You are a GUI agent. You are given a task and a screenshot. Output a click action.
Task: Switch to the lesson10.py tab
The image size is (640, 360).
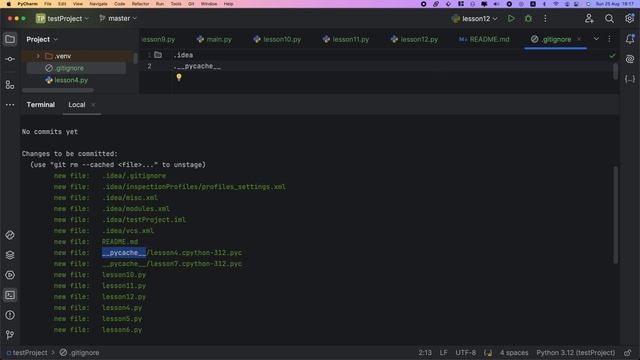[277, 39]
